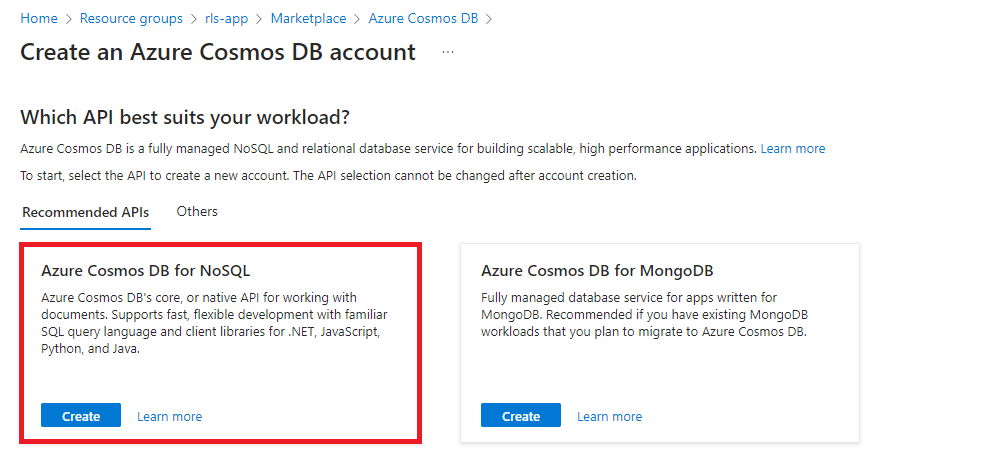Open Learn more link after service description
1002x462 pixels.
pos(792,149)
